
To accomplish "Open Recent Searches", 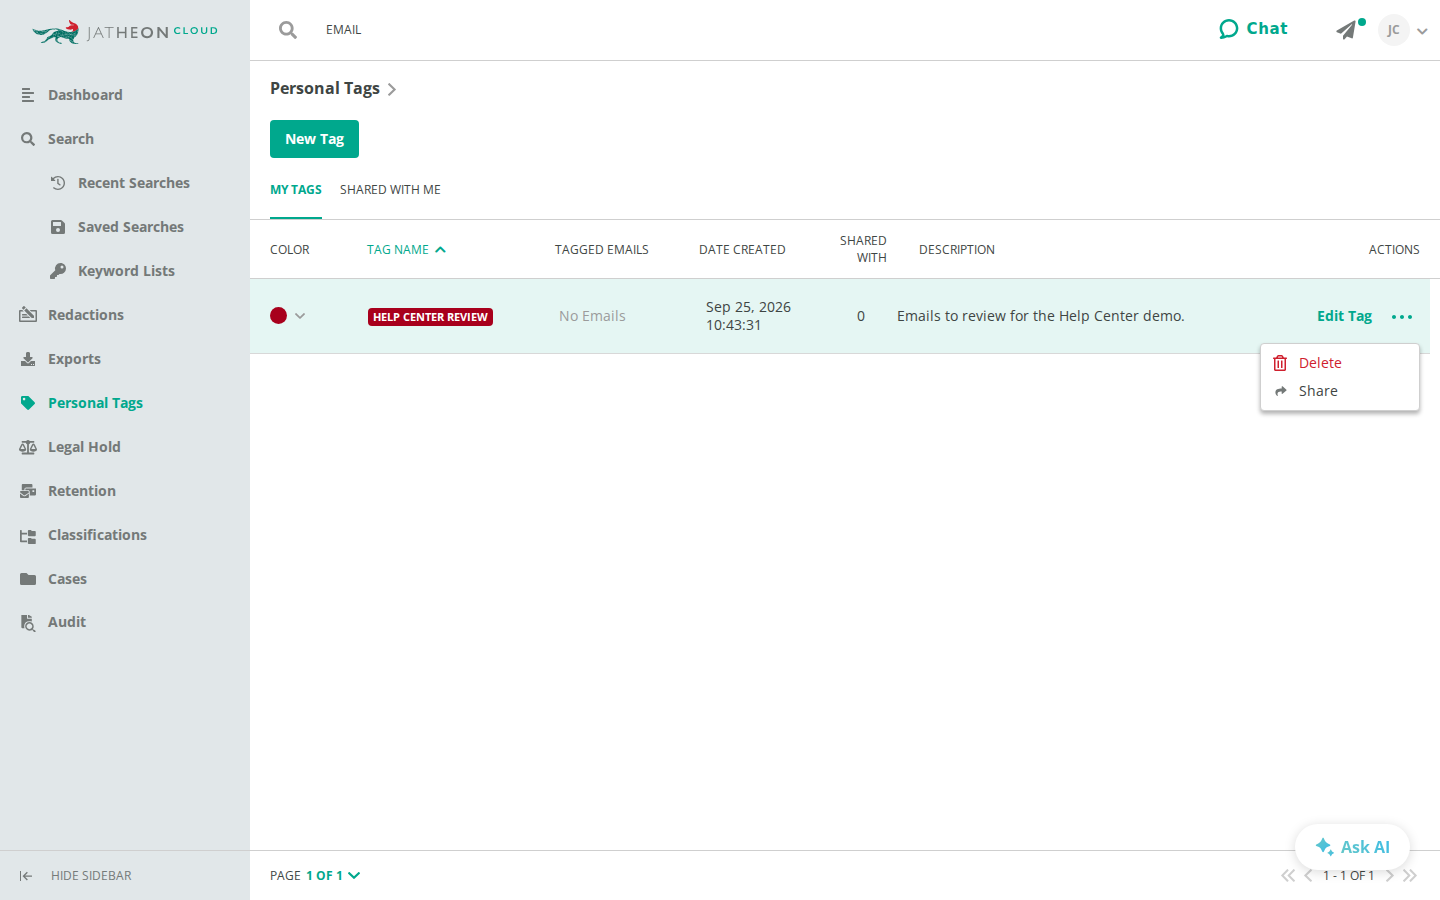I will [x=133, y=183].
